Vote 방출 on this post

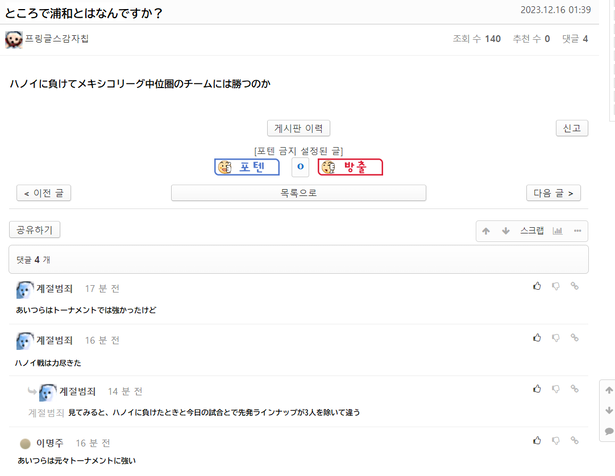[350, 167]
